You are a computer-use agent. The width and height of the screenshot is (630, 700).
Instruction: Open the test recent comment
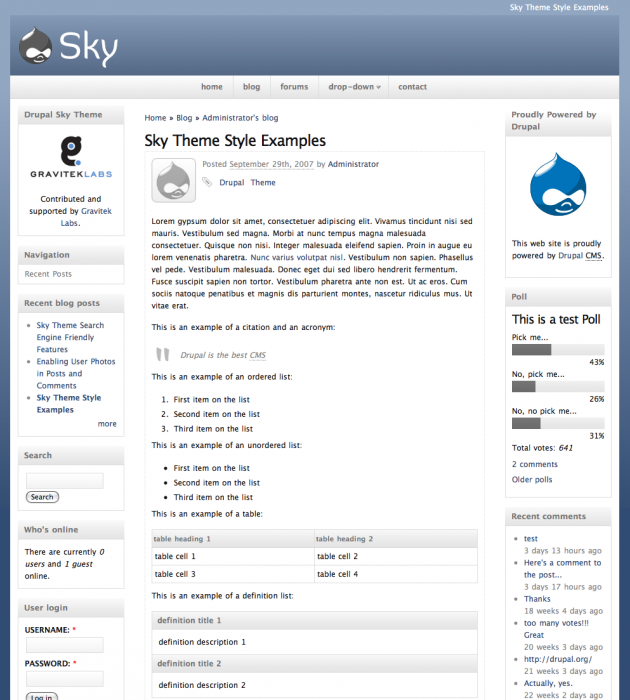coord(530,539)
